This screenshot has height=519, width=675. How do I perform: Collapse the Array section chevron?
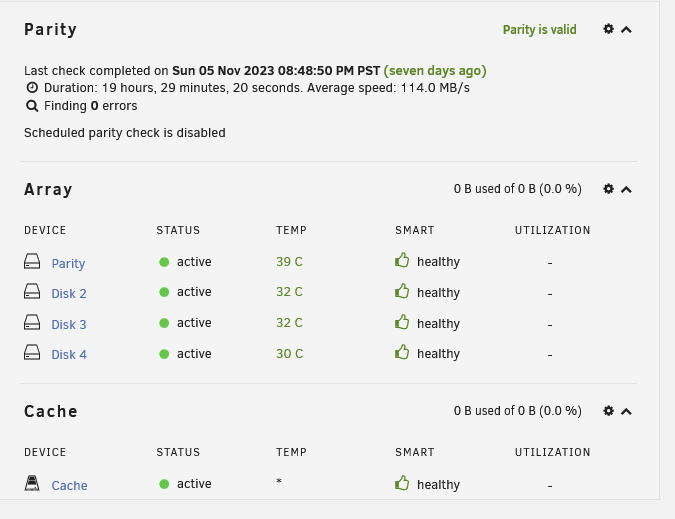pyautogui.click(x=626, y=189)
